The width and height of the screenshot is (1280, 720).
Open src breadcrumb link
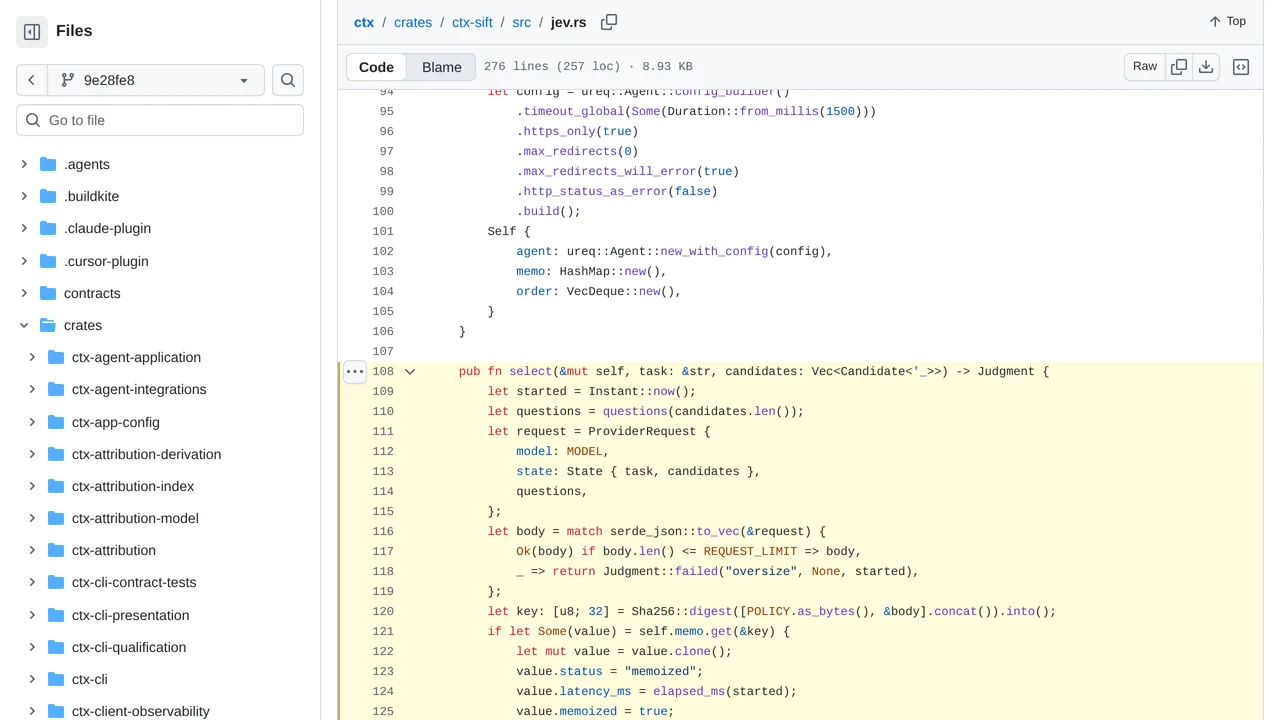click(x=522, y=22)
